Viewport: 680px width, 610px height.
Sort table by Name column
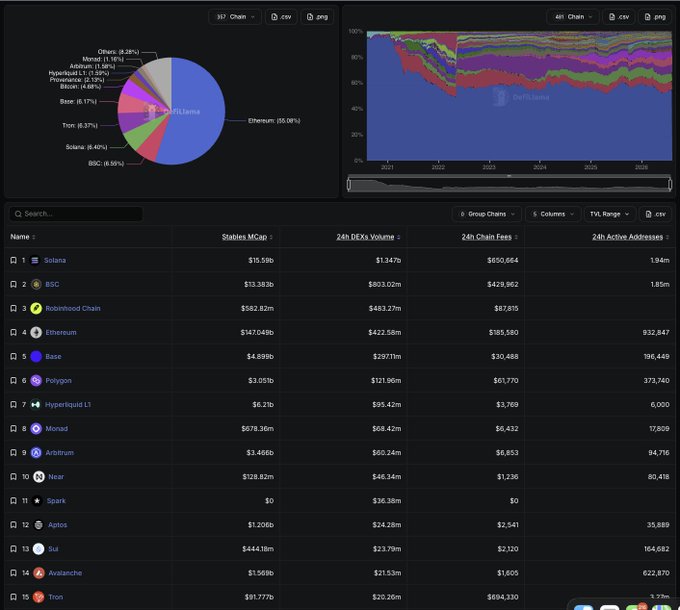point(23,237)
